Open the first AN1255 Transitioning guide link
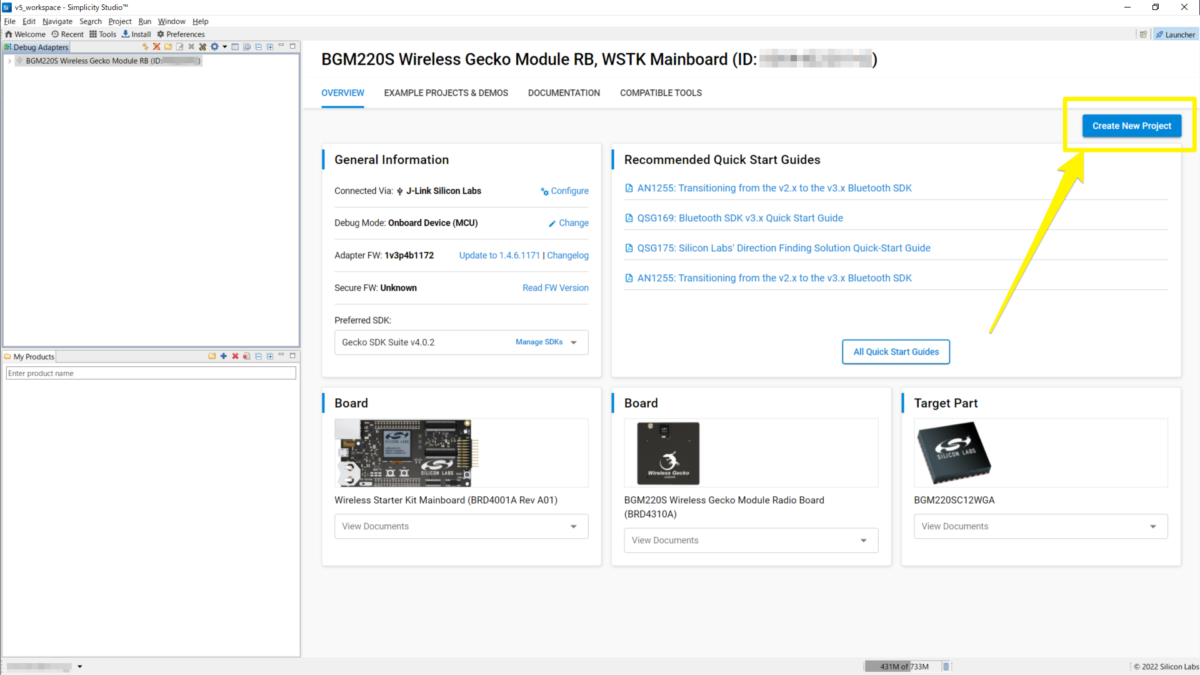The width and height of the screenshot is (1200, 675). (x=775, y=188)
